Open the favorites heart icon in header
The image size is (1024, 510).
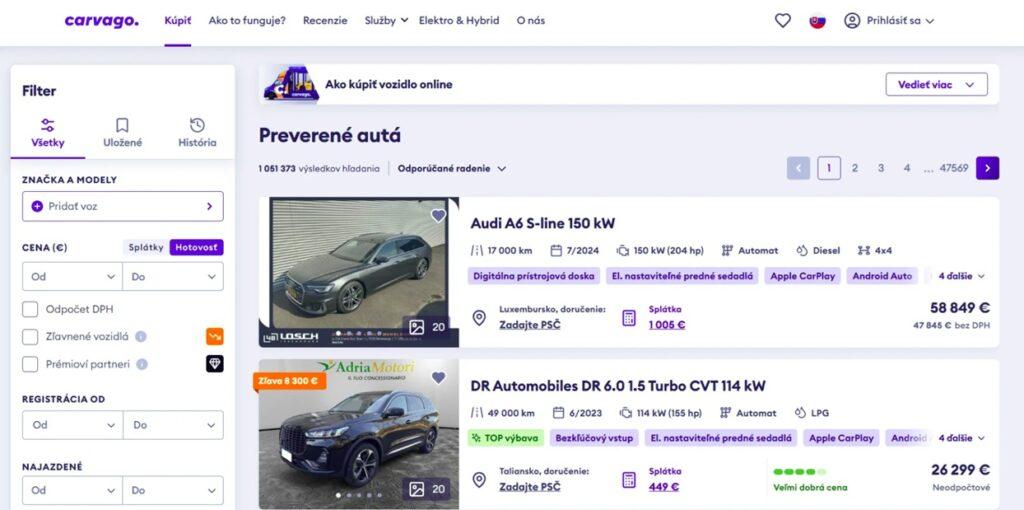[x=782, y=21]
